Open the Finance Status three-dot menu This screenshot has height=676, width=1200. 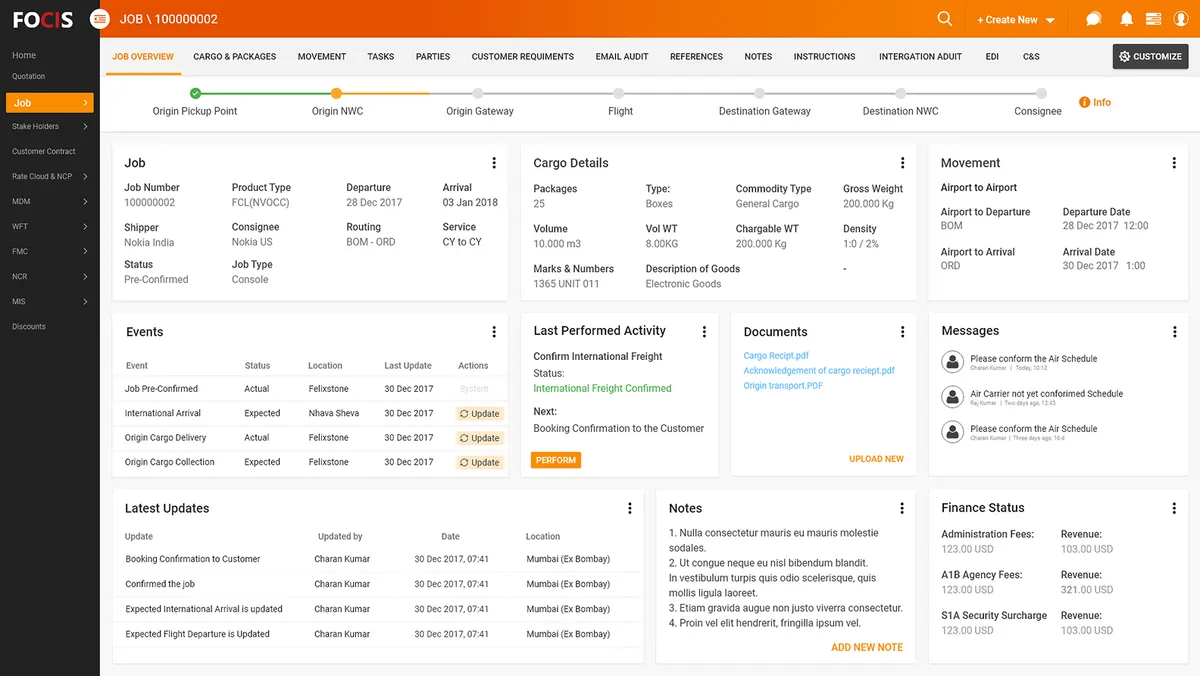(x=1174, y=508)
